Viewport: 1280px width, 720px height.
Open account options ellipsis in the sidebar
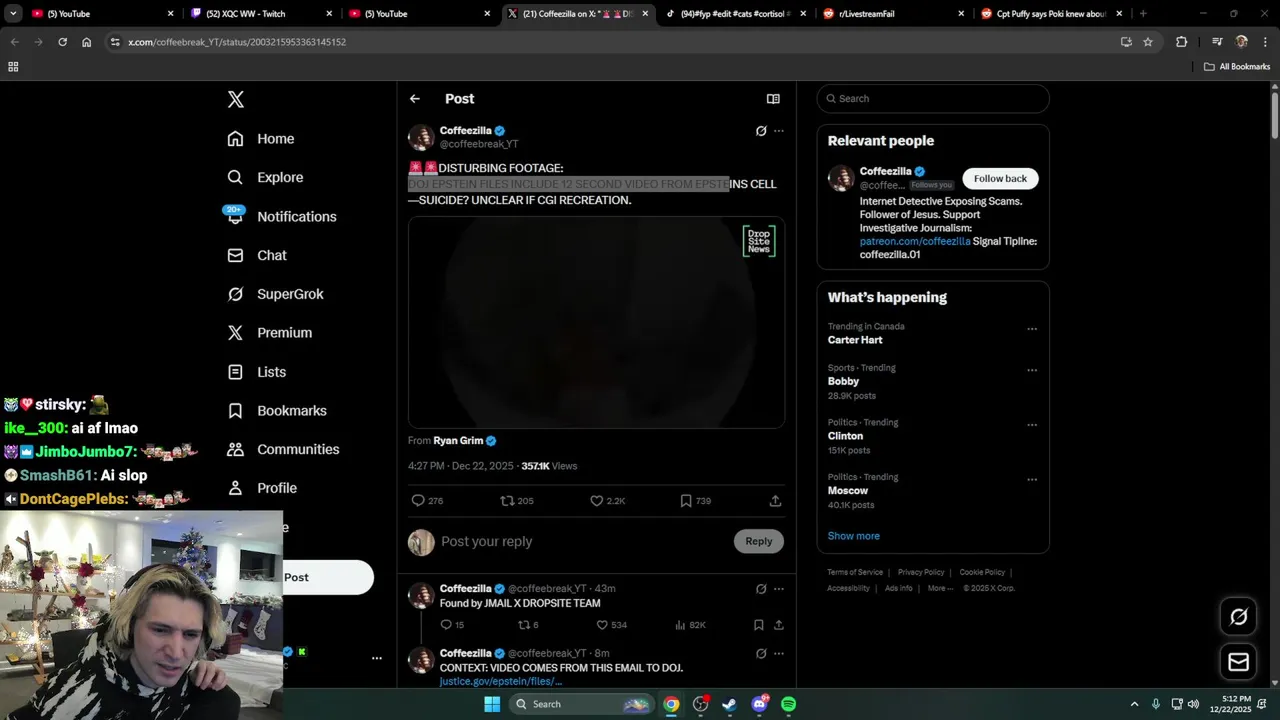pyautogui.click(x=377, y=658)
